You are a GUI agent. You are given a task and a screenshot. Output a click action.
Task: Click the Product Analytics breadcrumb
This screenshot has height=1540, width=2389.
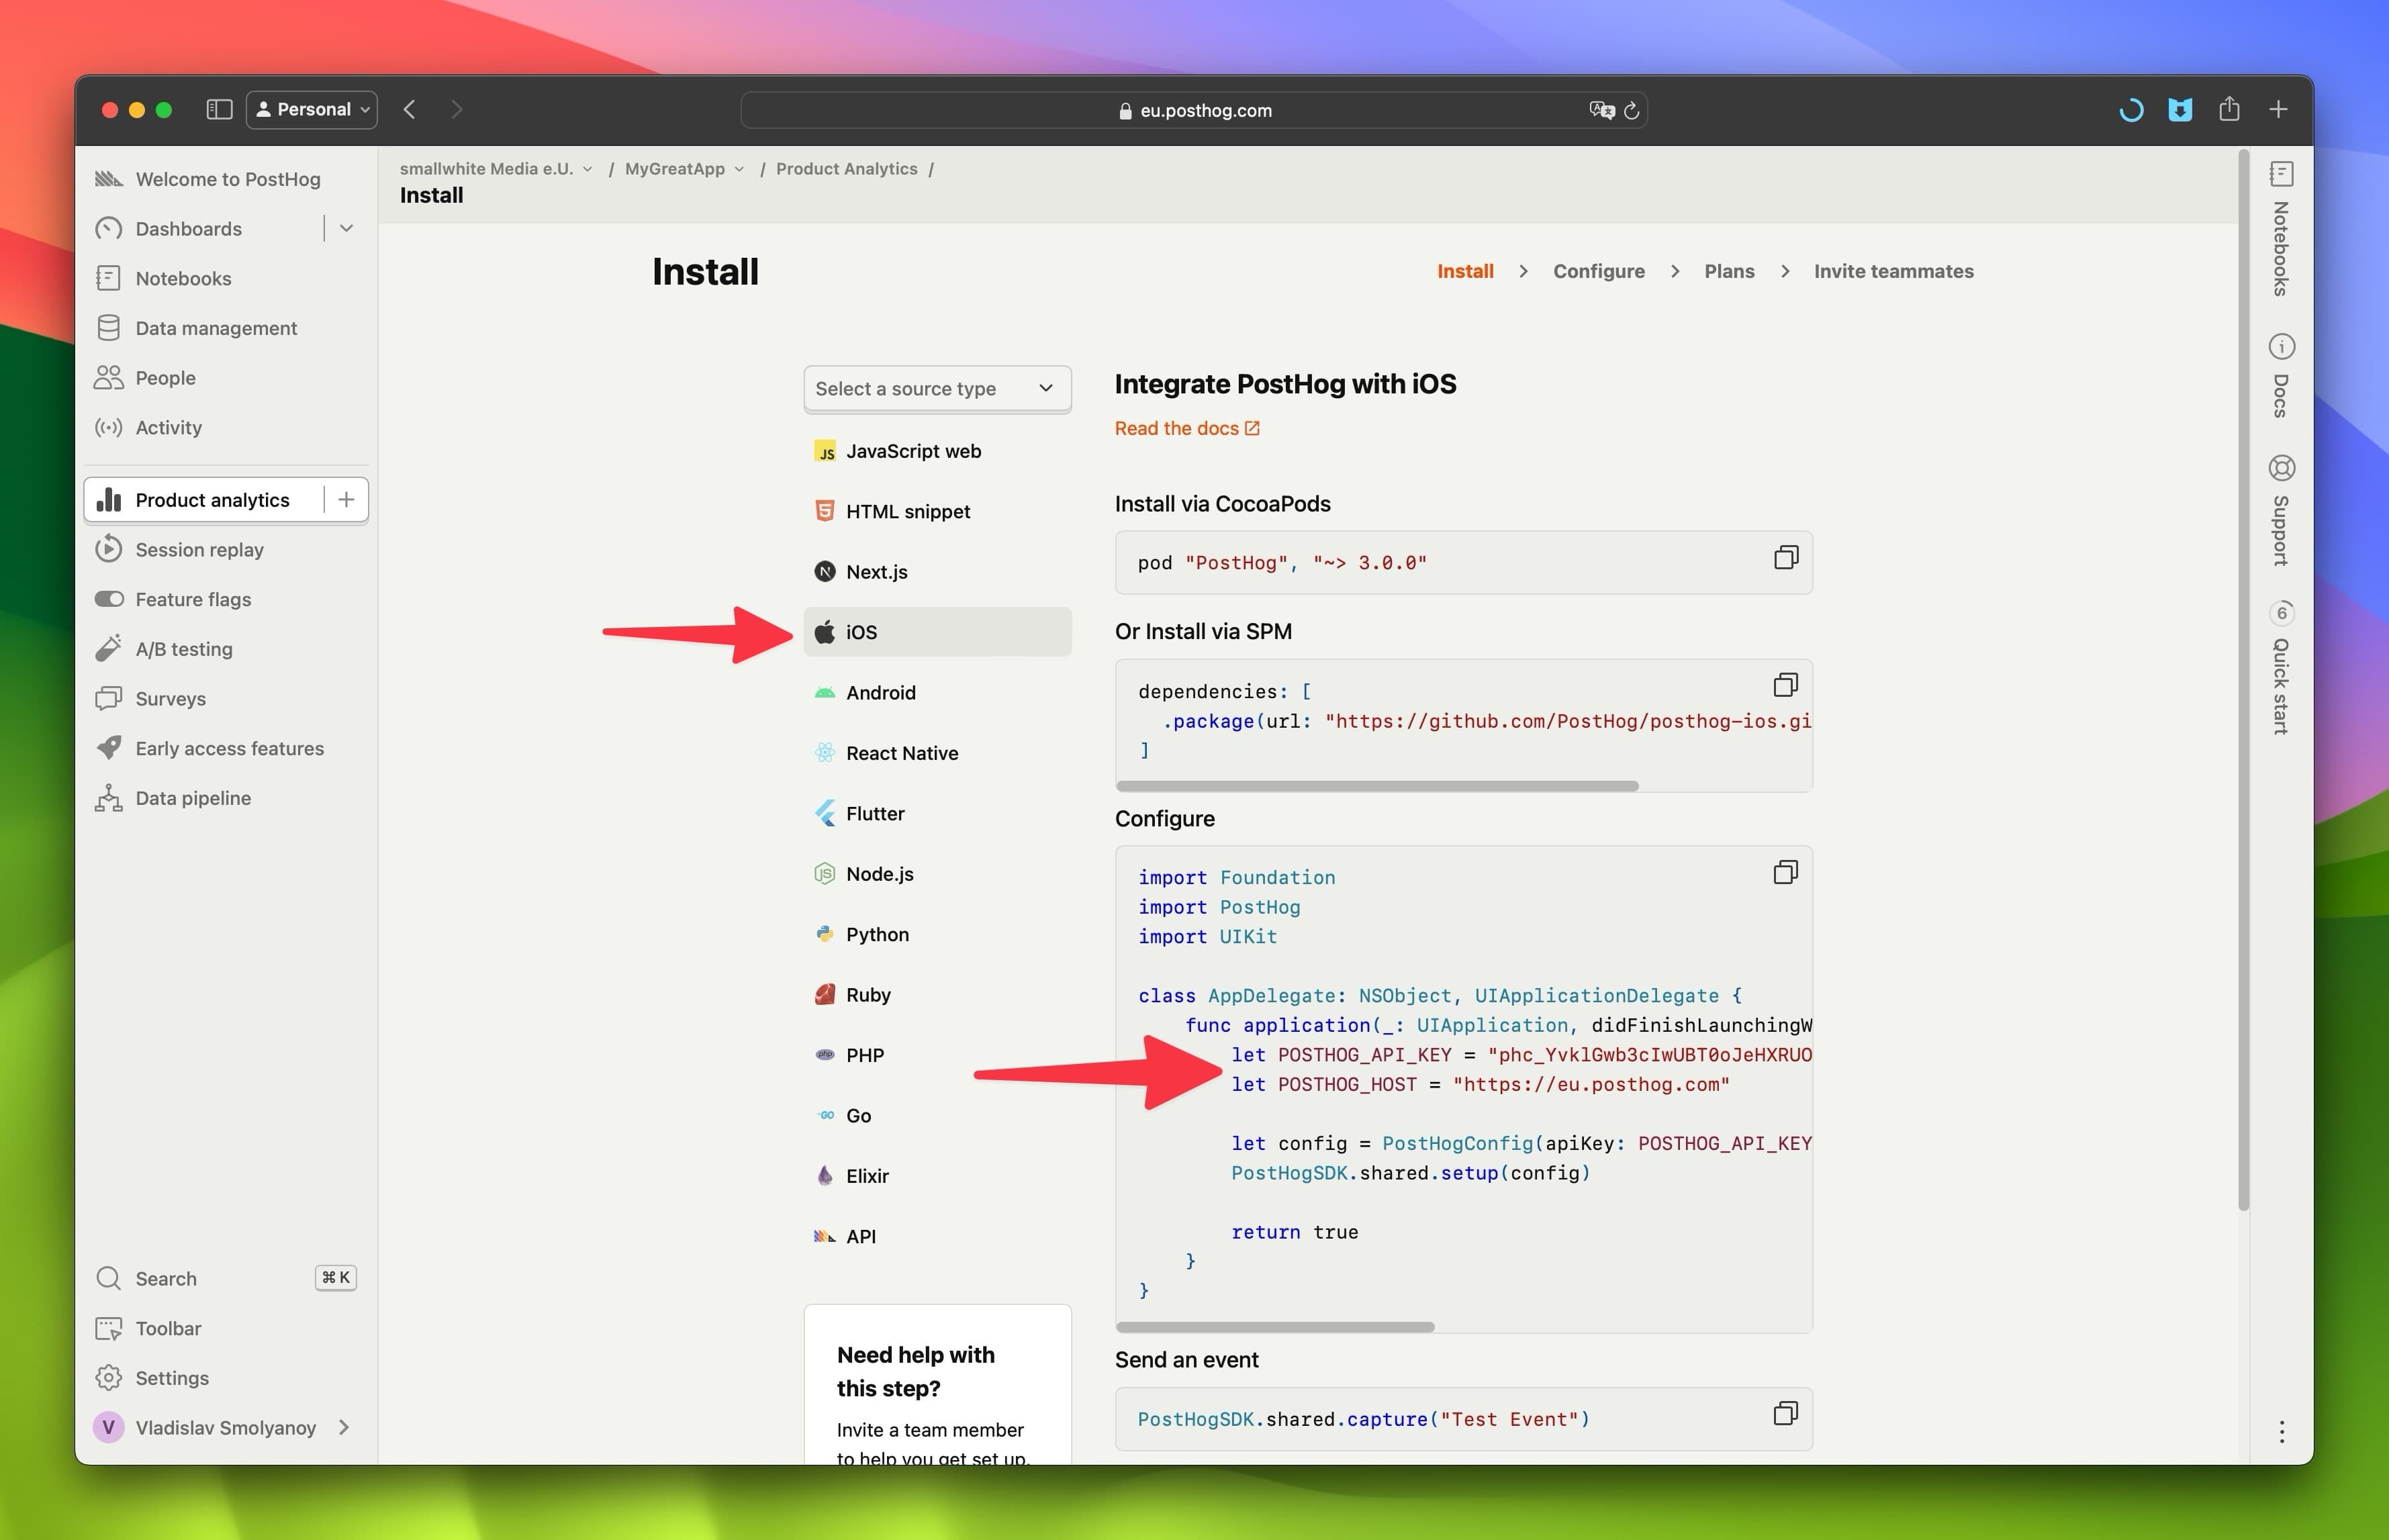[846, 169]
